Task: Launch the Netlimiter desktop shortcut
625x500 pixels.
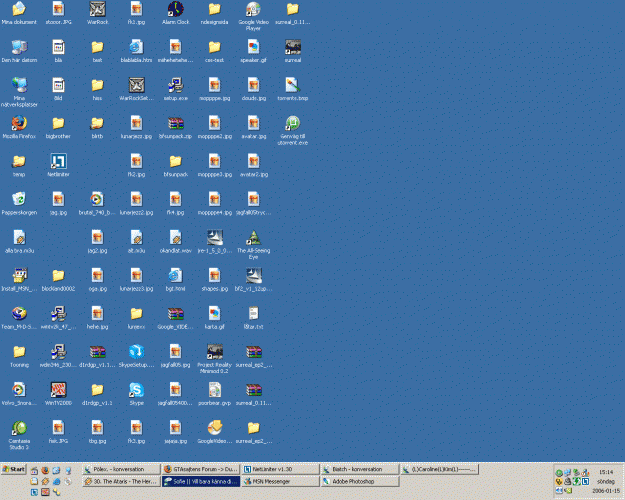Action: [58, 161]
